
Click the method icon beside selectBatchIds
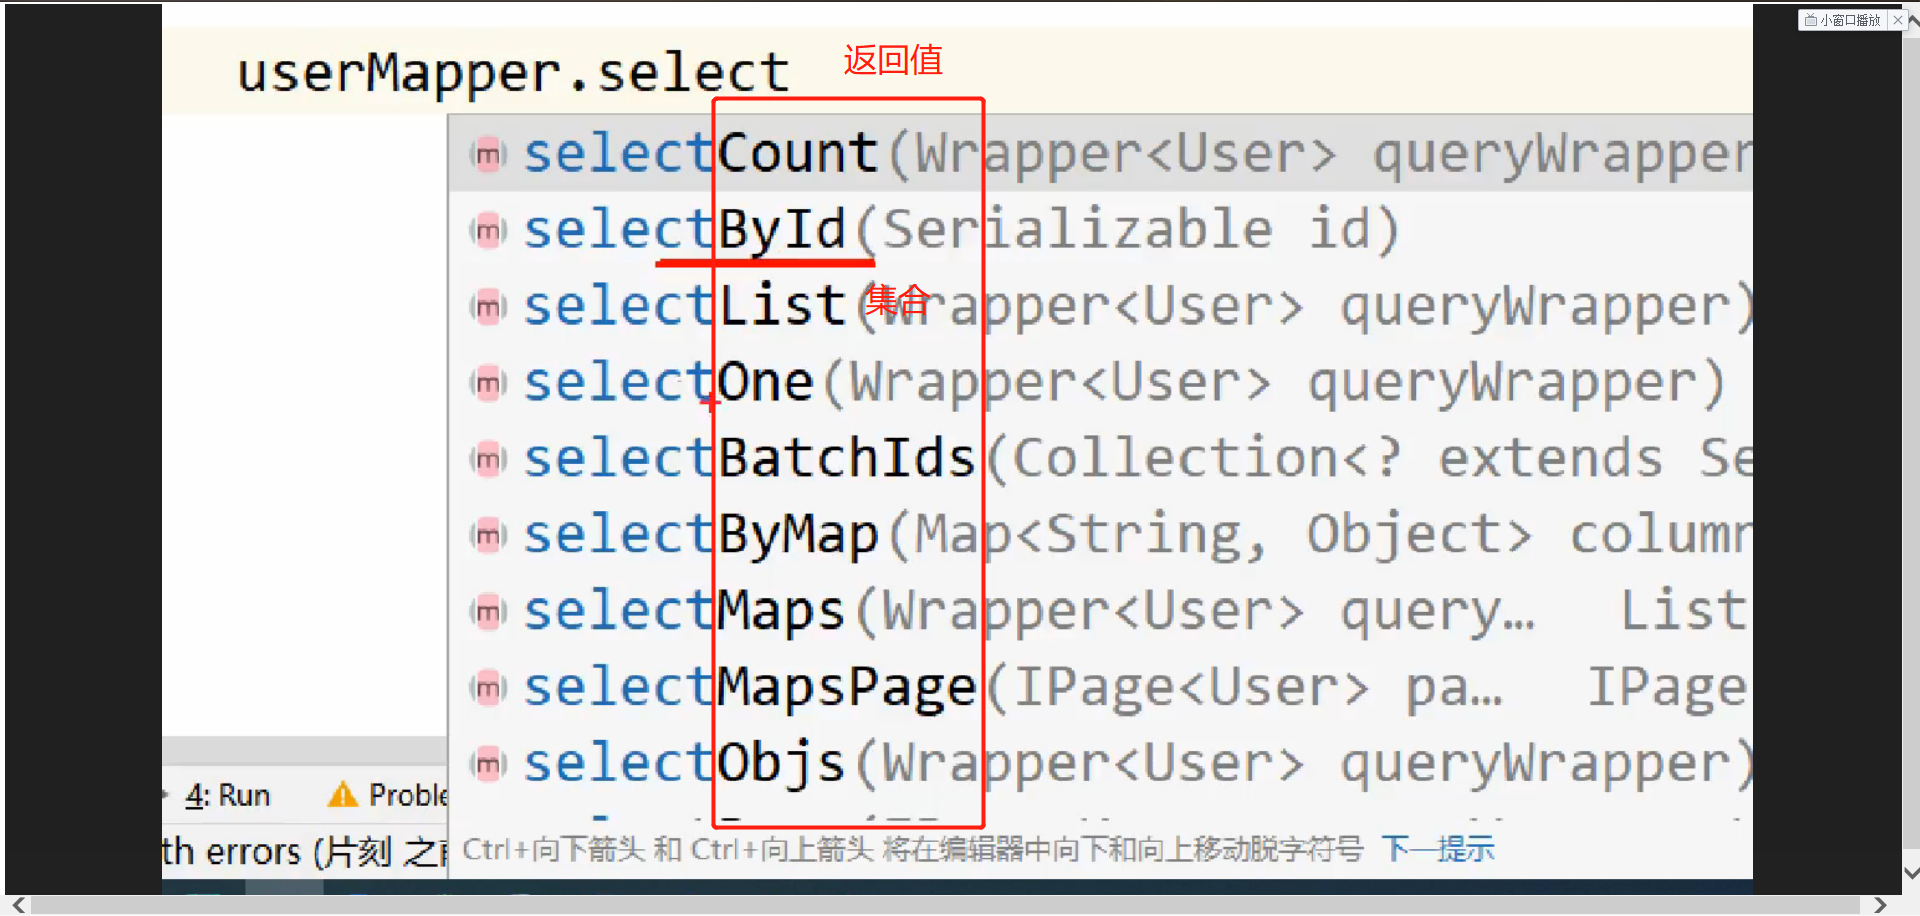[x=488, y=458]
